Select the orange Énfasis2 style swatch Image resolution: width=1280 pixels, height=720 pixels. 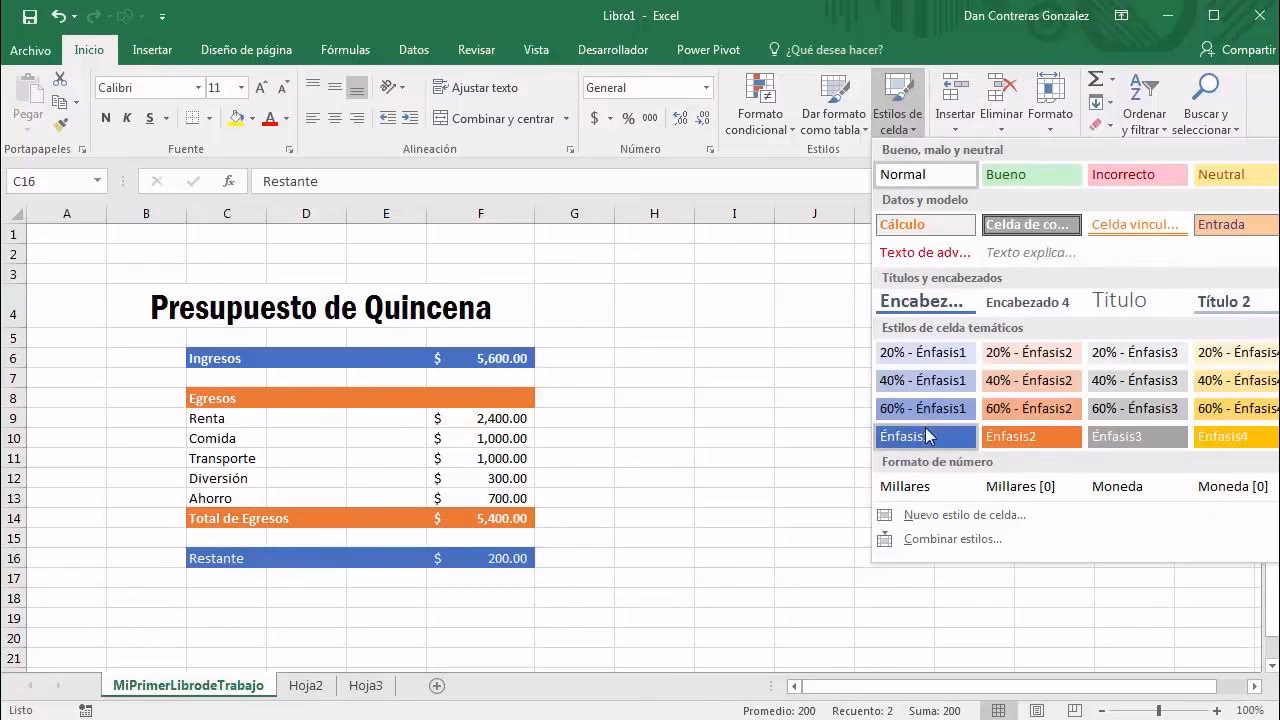point(1031,436)
